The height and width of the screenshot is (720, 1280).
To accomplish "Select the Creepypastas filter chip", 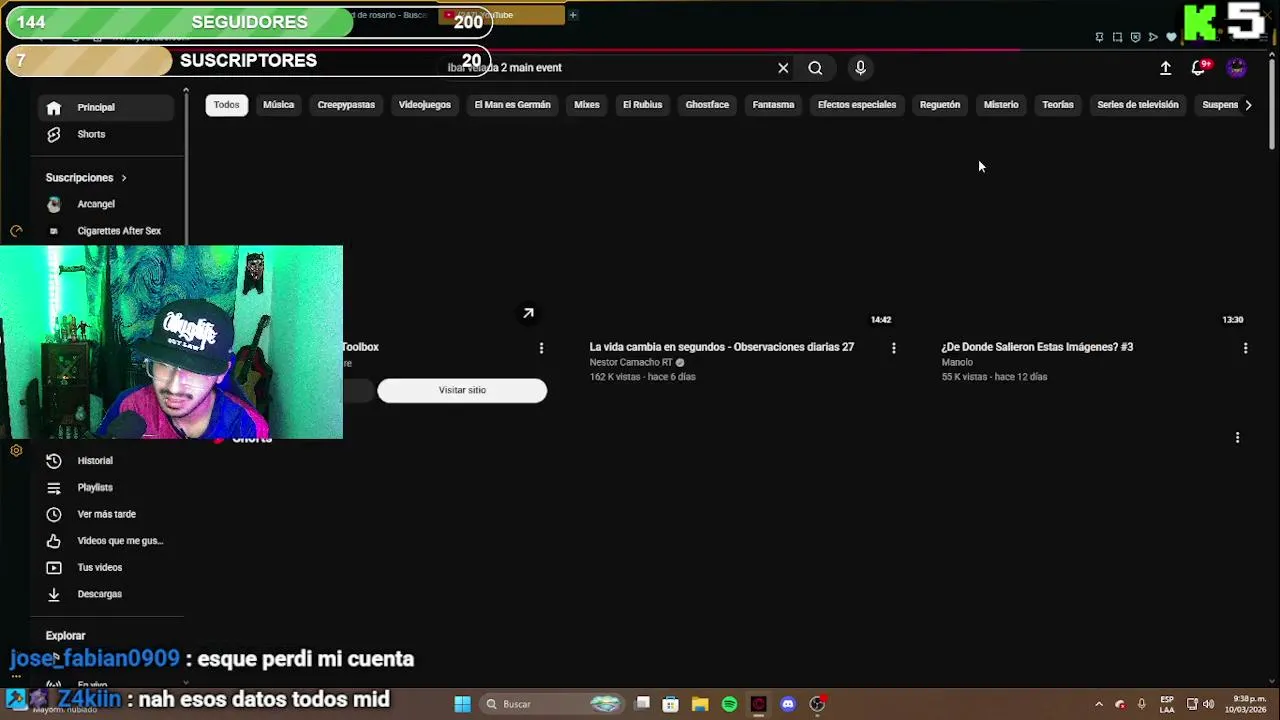I will (346, 105).
